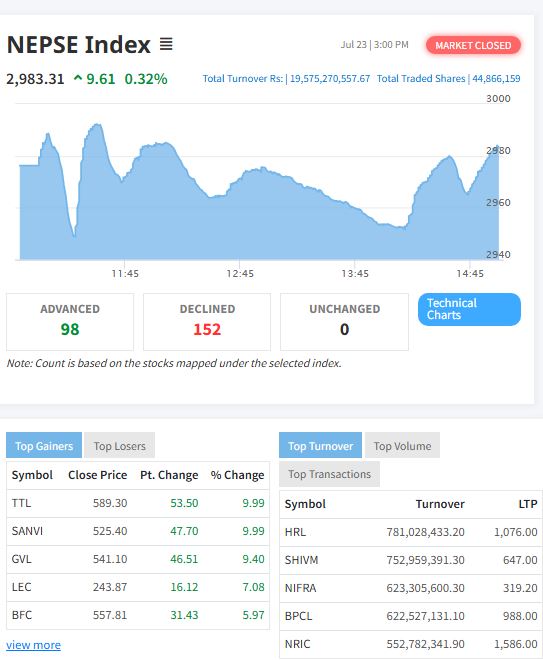Click the 9.61 point change value
The width and height of the screenshot is (543, 660).
(101, 79)
